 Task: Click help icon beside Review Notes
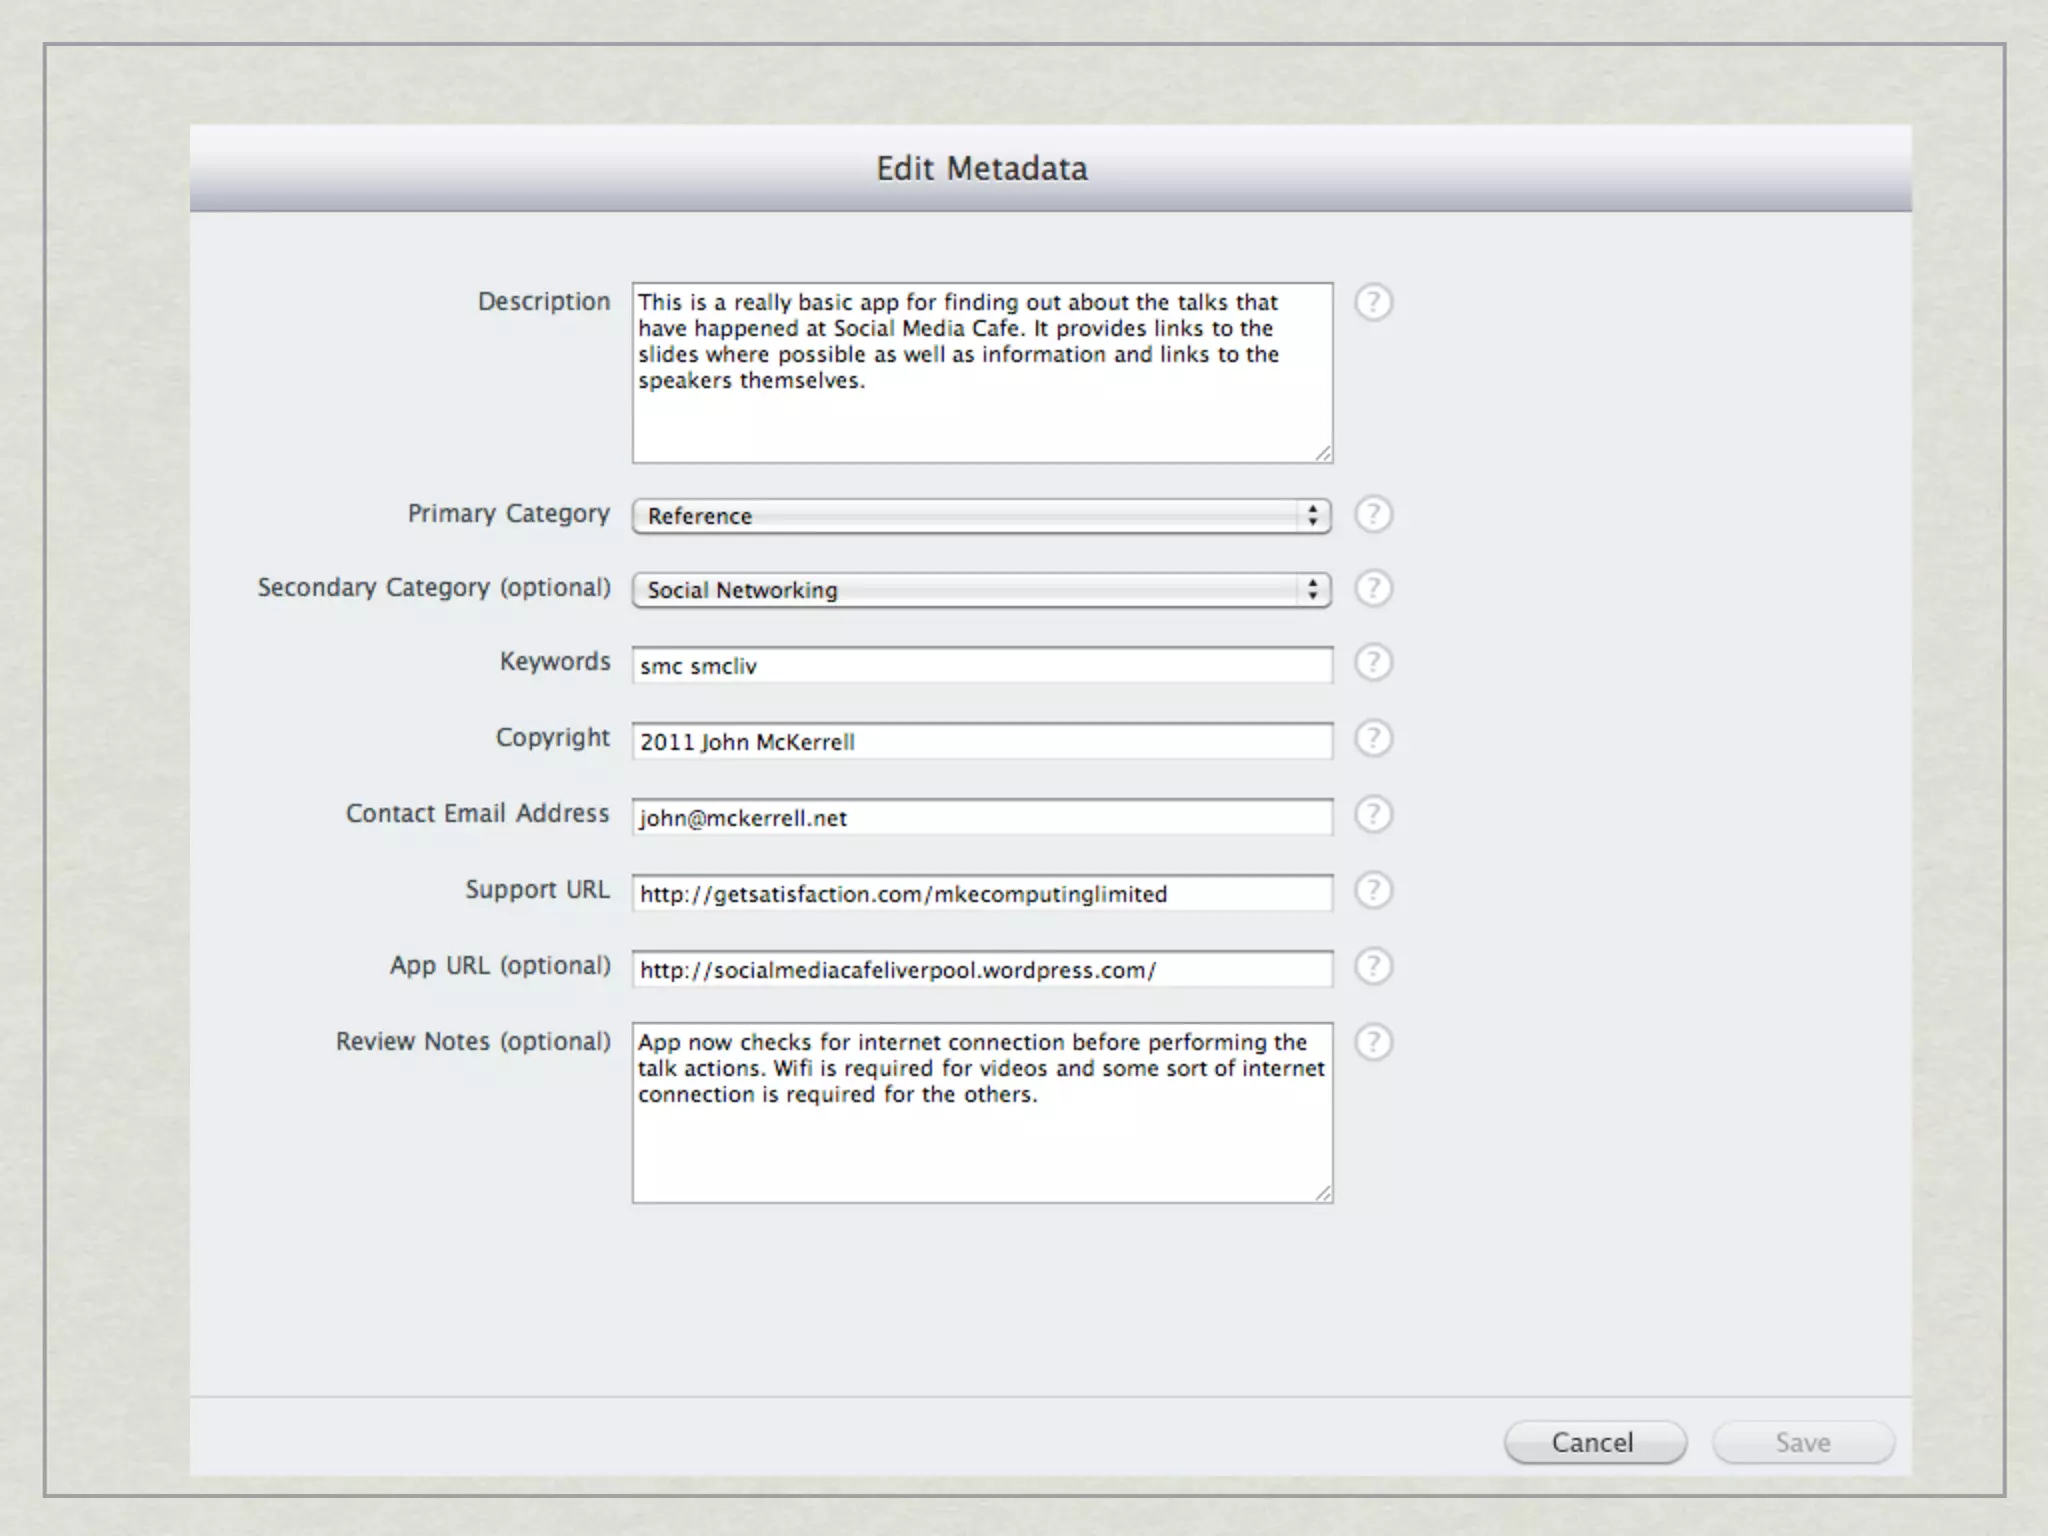click(x=1373, y=1042)
